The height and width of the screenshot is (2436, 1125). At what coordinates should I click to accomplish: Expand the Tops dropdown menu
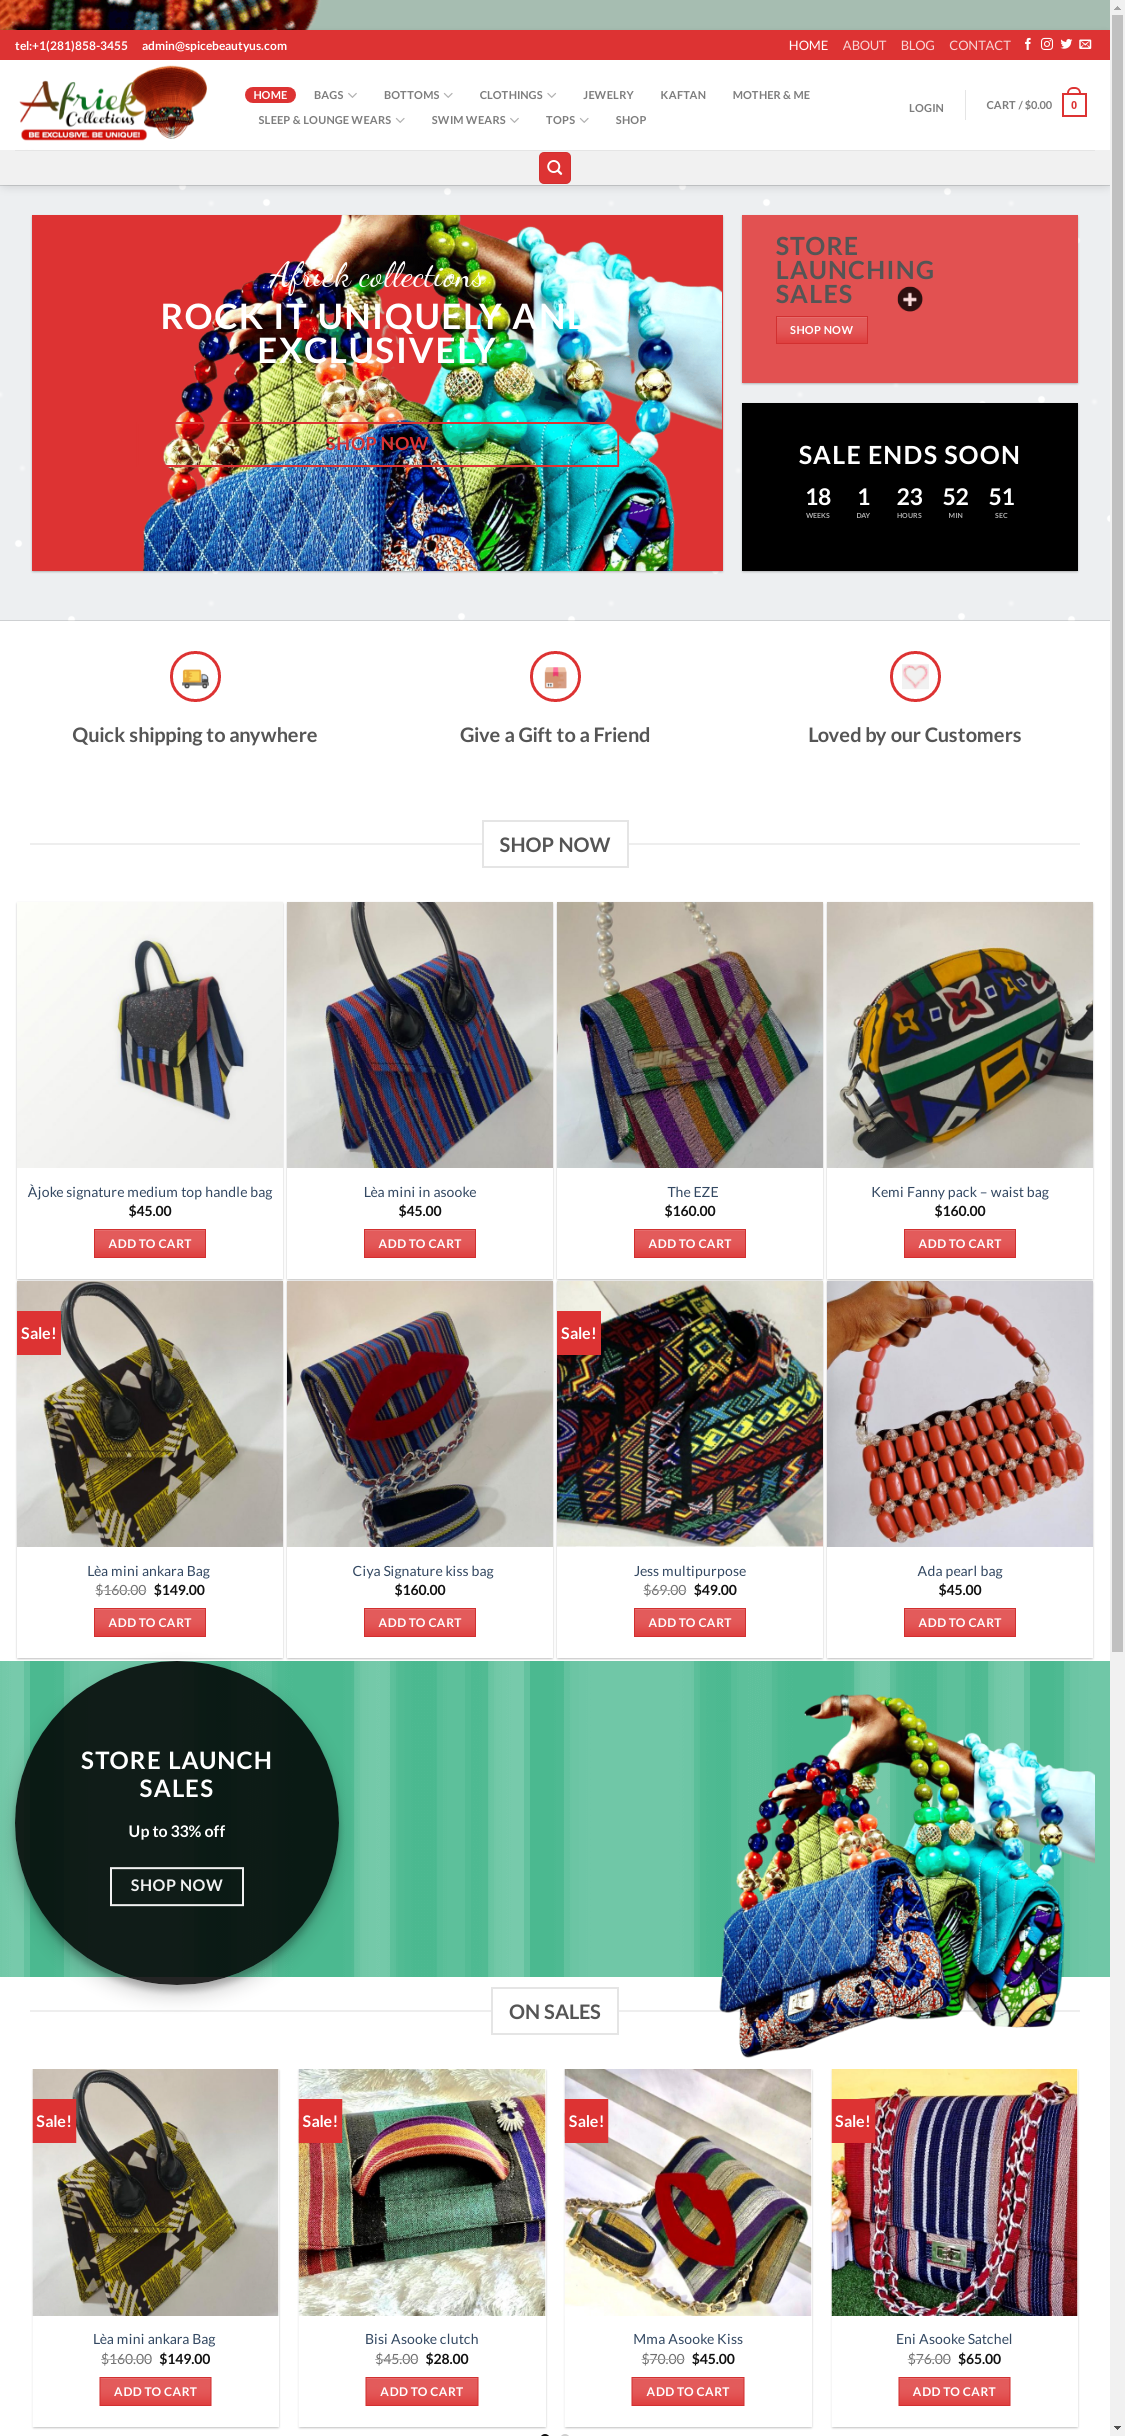pos(567,120)
